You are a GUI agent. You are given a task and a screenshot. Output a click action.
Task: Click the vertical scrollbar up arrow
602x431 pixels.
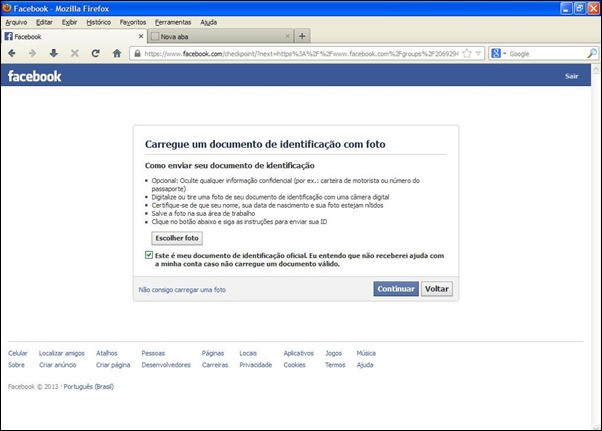pyautogui.click(x=596, y=69)
